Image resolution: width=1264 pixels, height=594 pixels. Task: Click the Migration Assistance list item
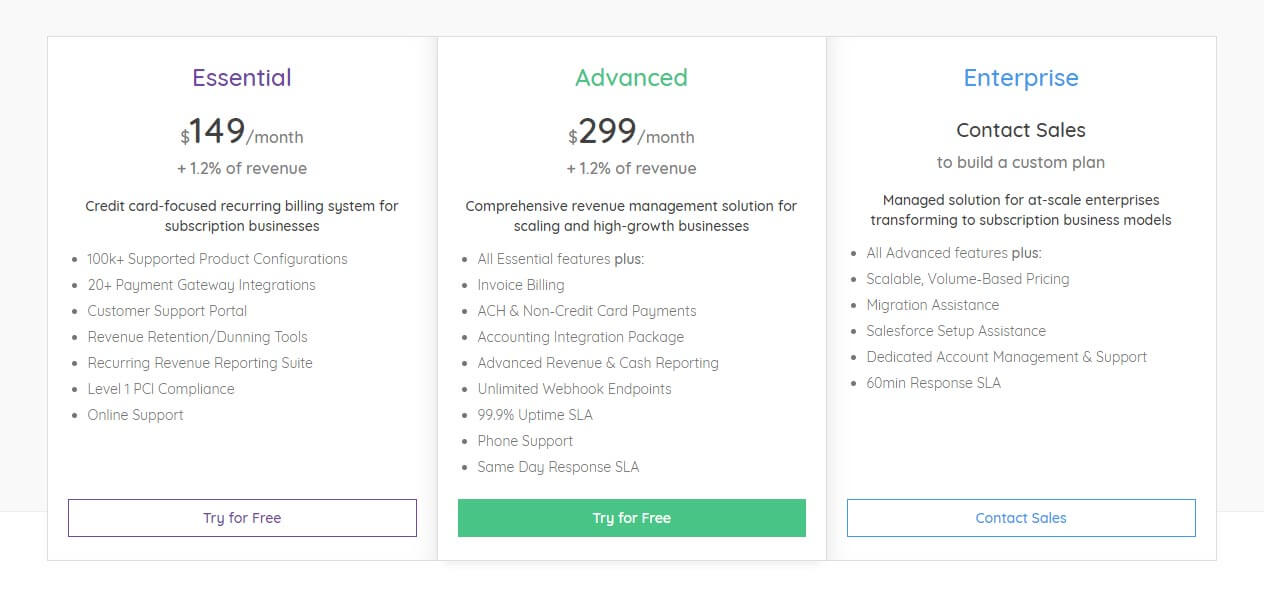933,305
